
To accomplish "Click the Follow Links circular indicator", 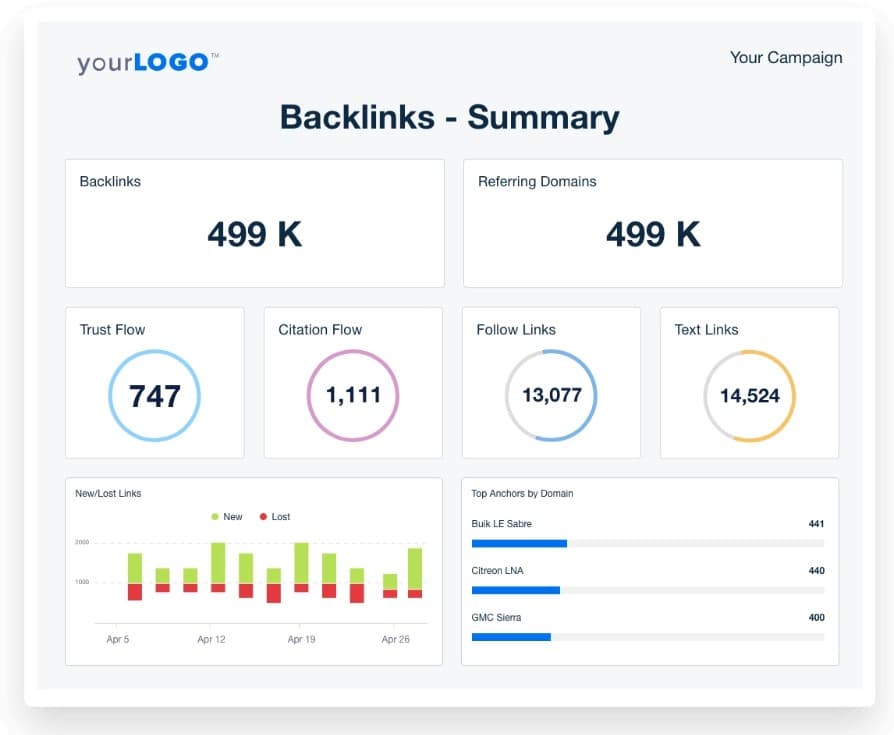I will pyautogui.click(x=551, y=395).
